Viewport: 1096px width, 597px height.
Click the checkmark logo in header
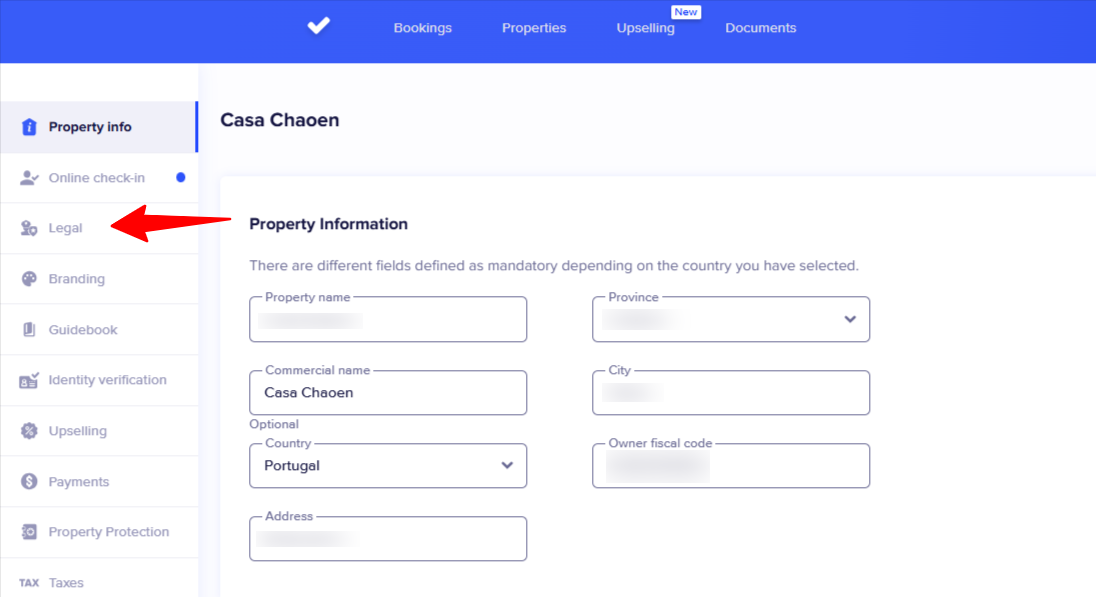click(318, 27)
